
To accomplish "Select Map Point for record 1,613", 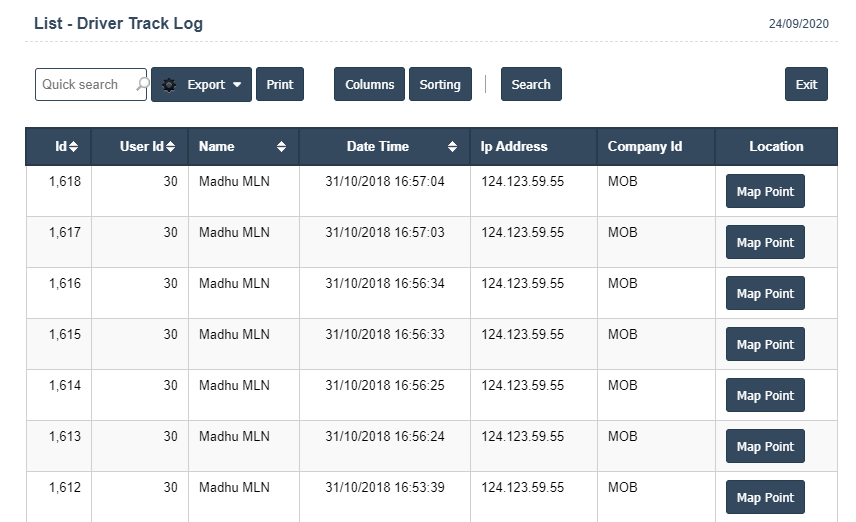I will click(x=764, y=446).
